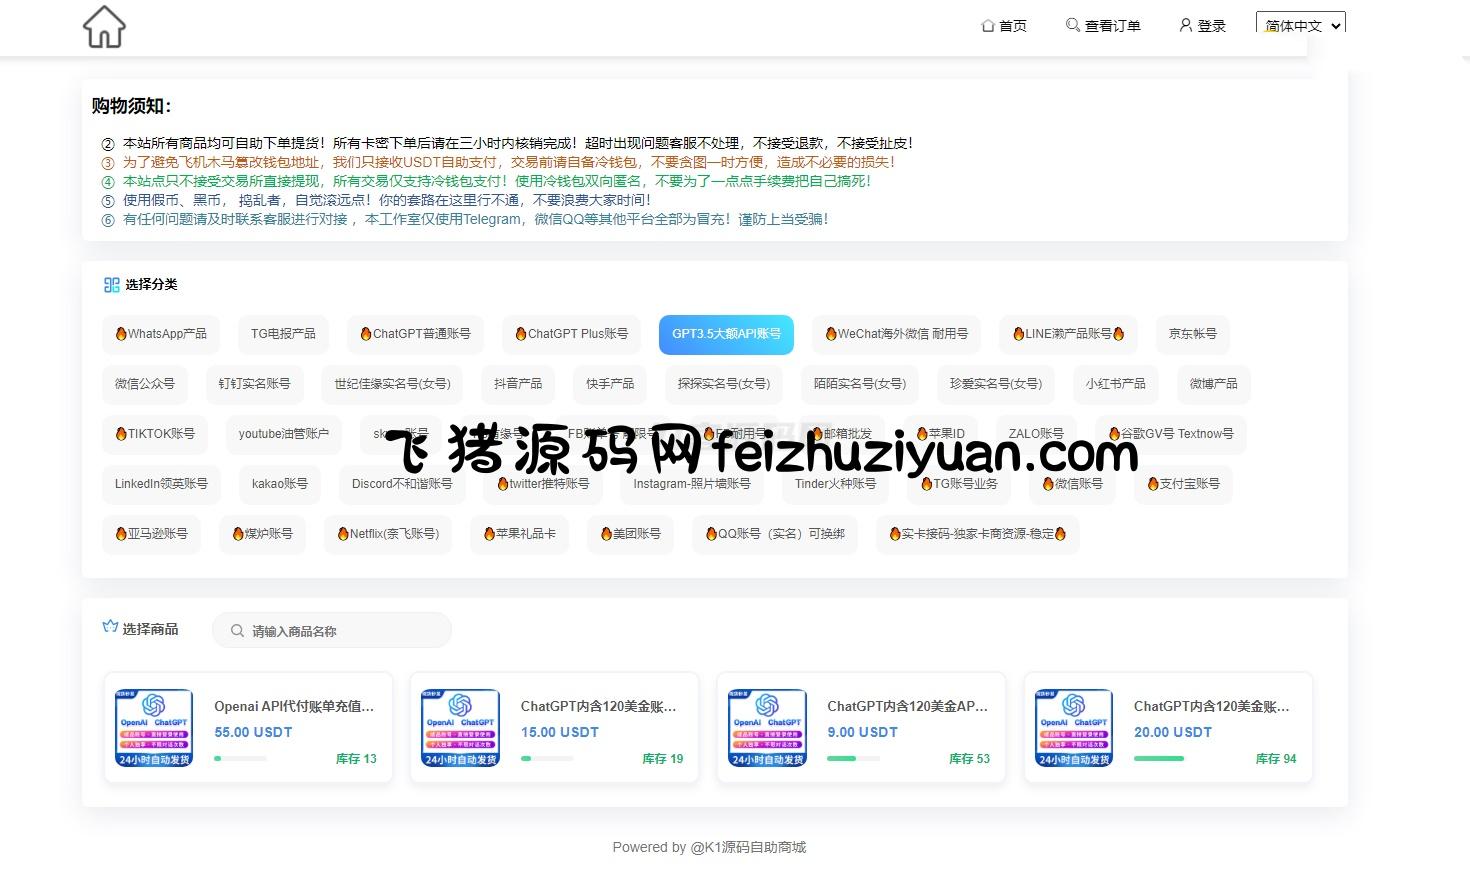The width and height of the screenshot is (1470, 870).
Task: Click stock bar for 库存 94
Action: click(x=1160, y=759)
